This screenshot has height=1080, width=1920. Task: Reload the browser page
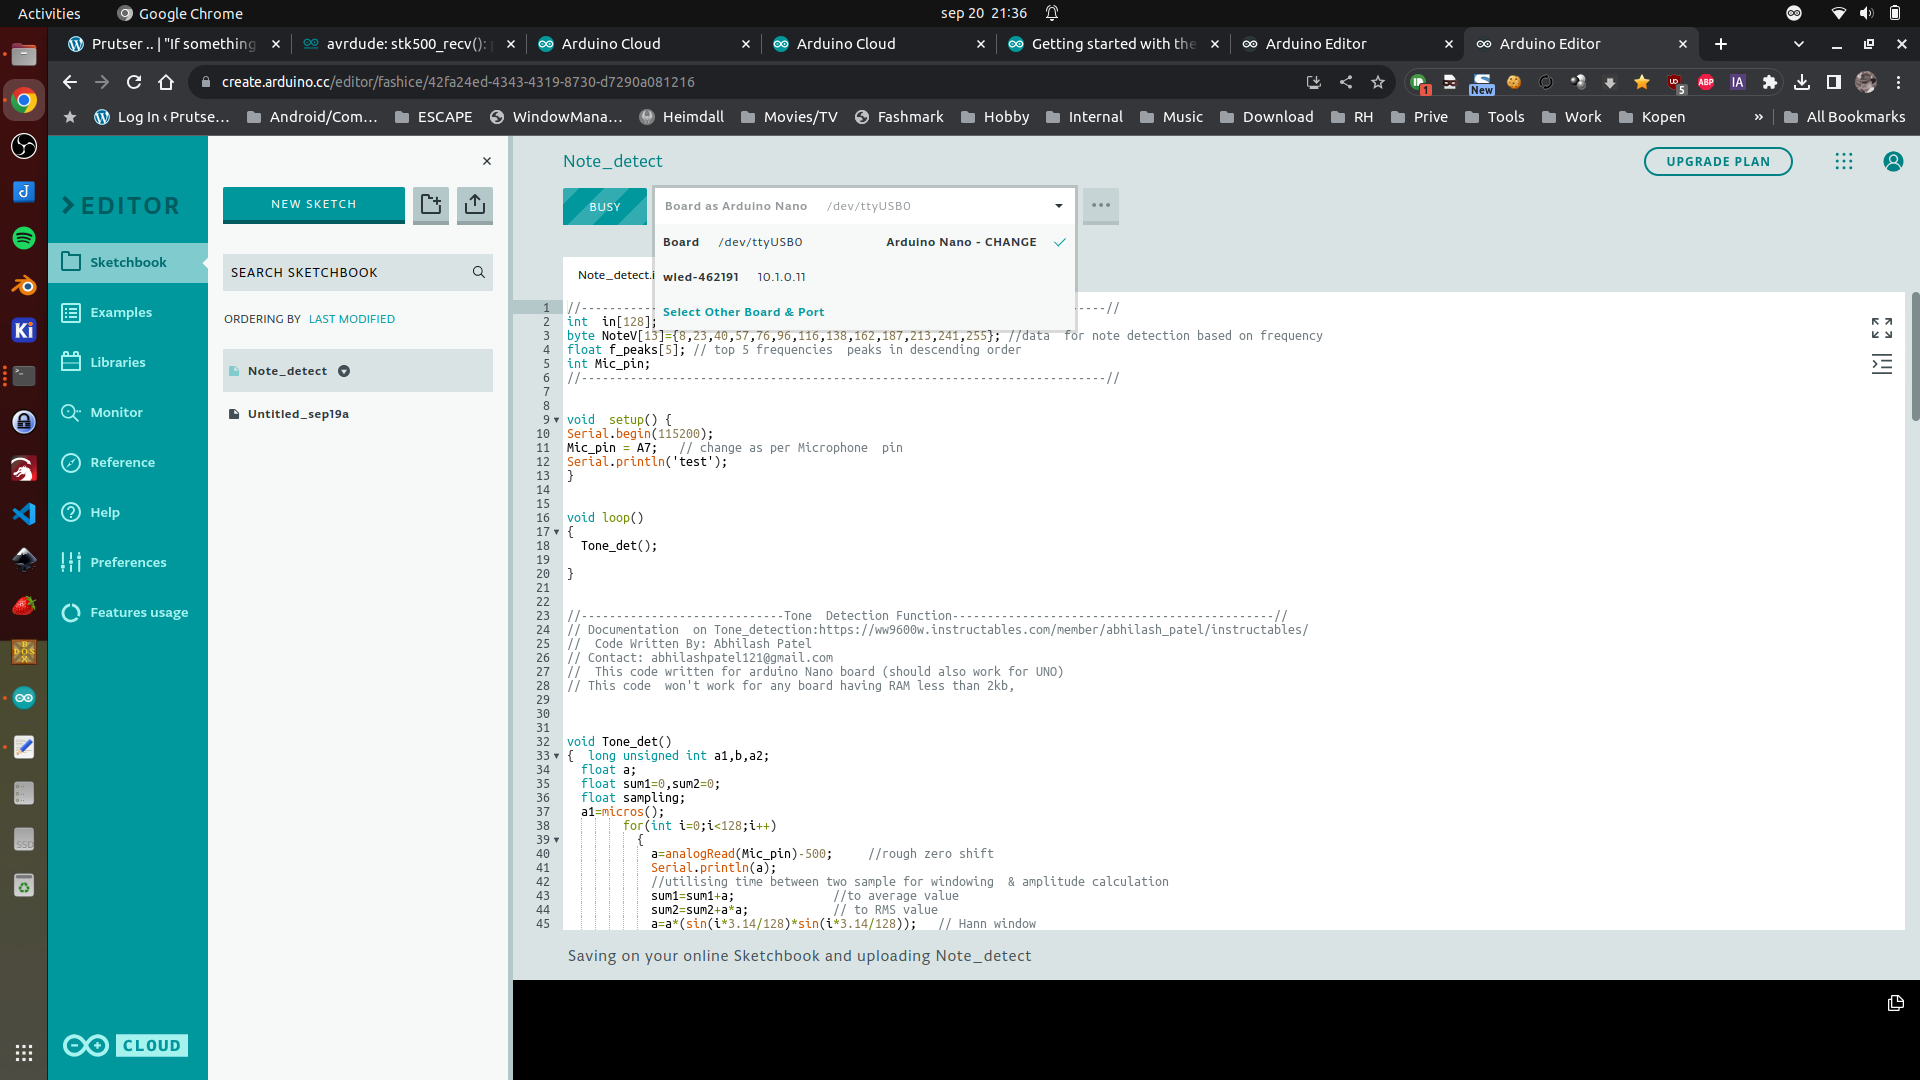click(134, 82)
